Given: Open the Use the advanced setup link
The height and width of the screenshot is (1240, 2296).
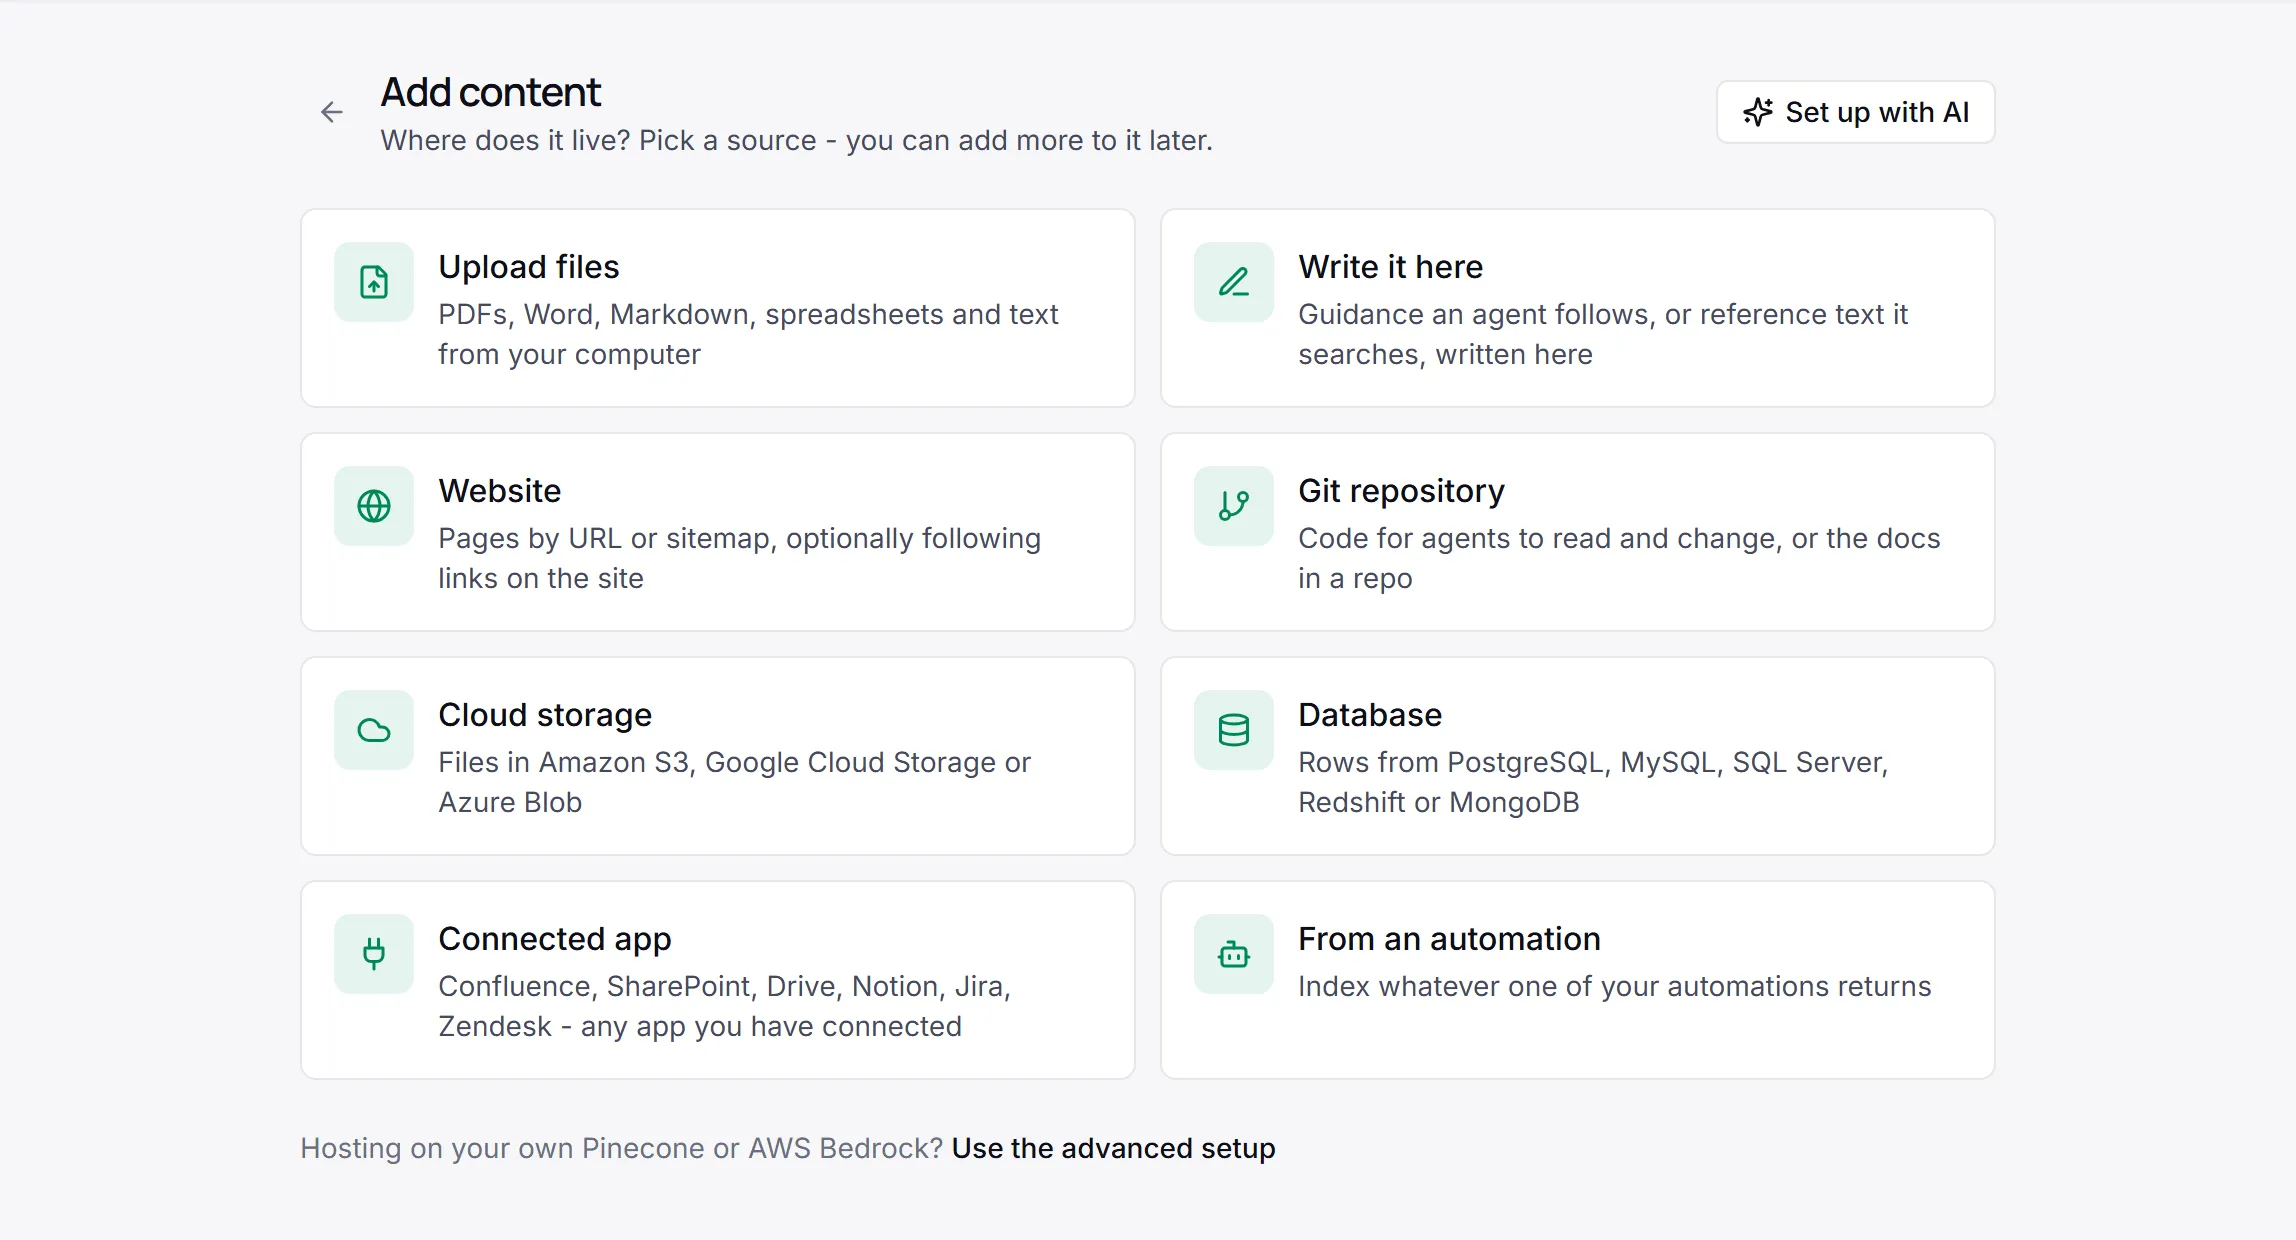Looking at the screenshot, I should (x=1114, y=1148).
